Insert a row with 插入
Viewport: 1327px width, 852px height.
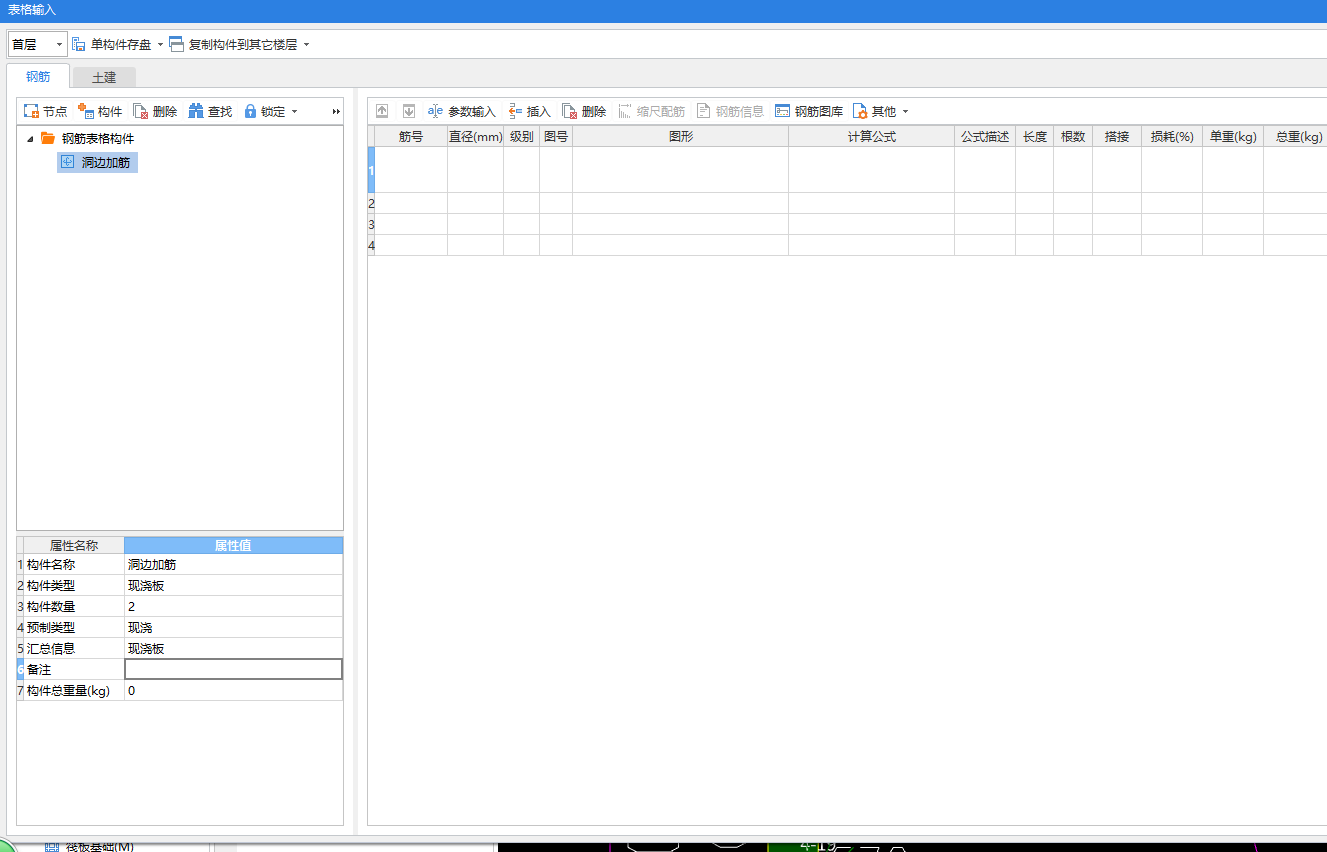[529, 111]
